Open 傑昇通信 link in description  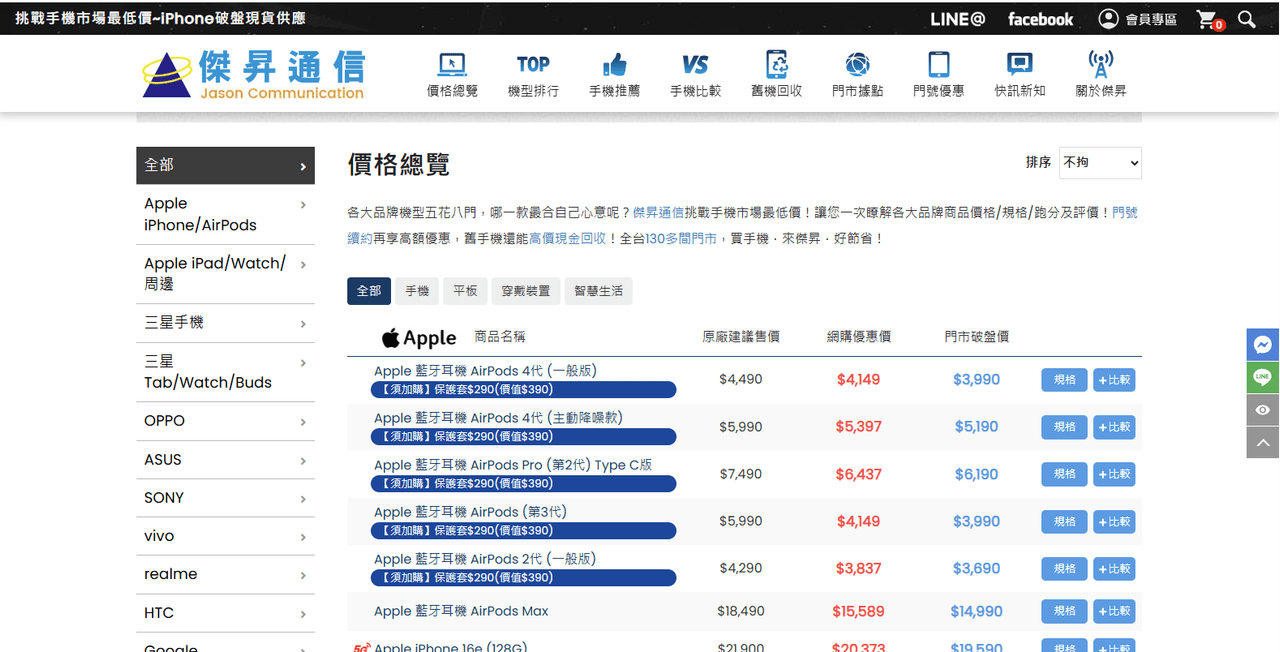click(658, 213)
